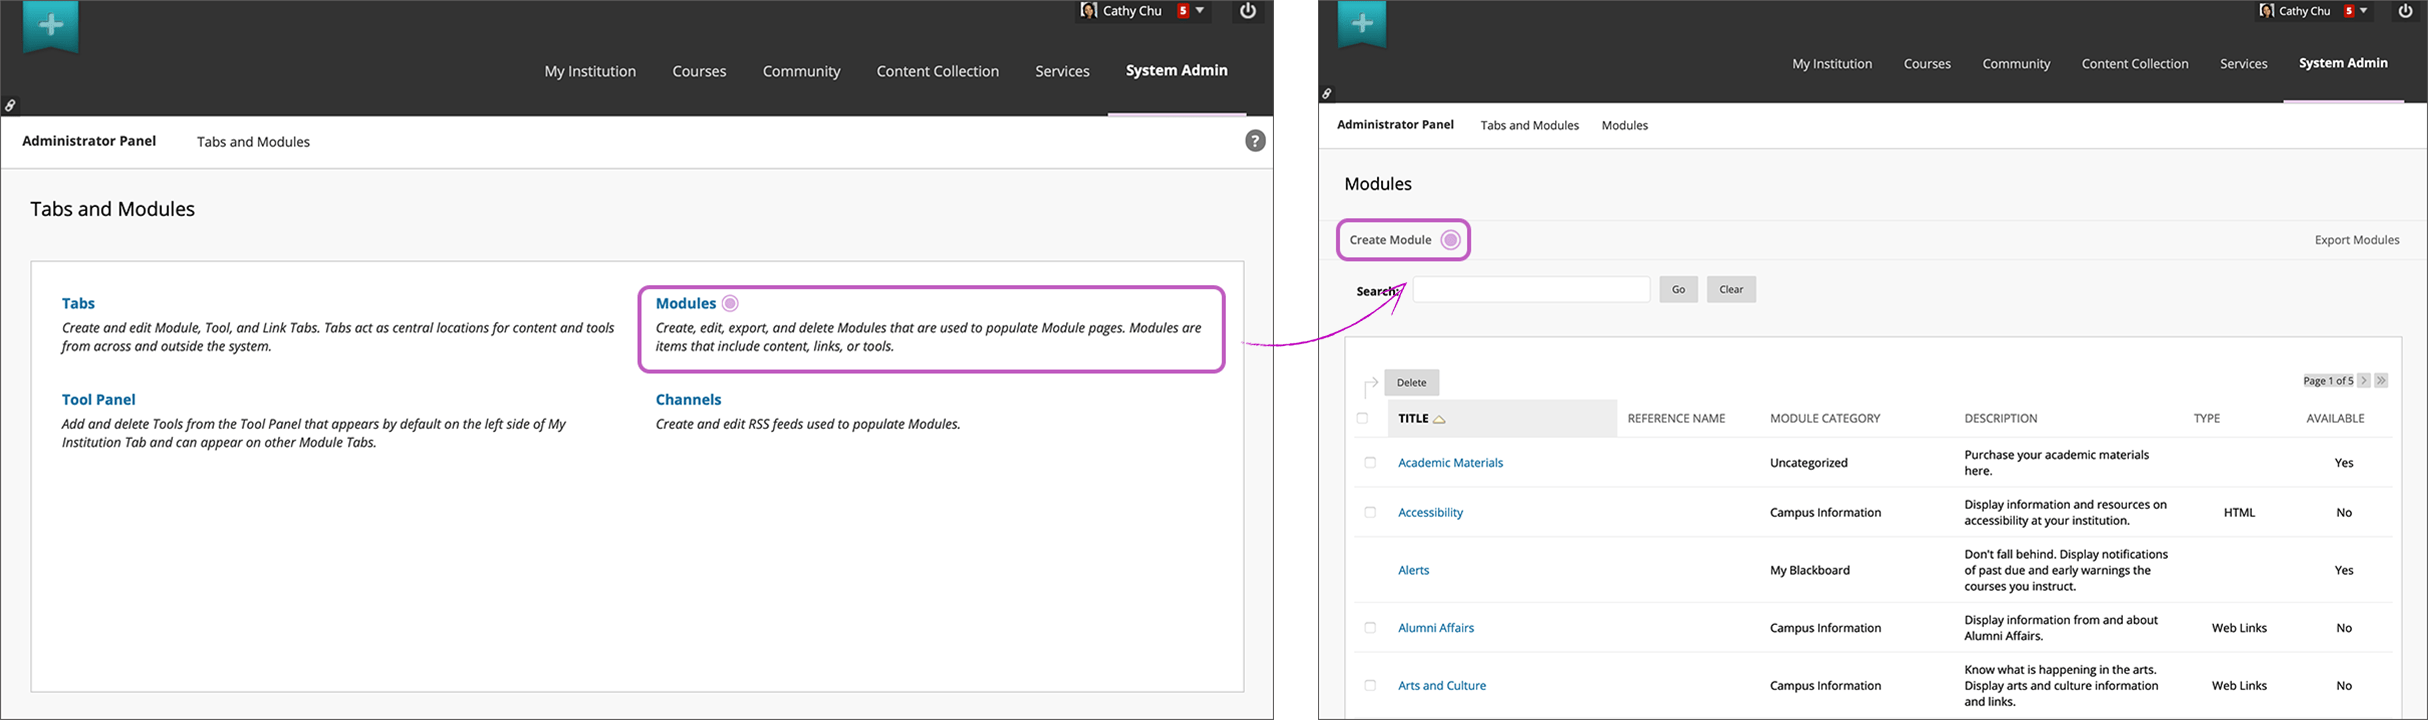The height and width of the screenshot is (720, 2428).
Task: Click the small link icon in the Modules window
Action: (1327, 94)
